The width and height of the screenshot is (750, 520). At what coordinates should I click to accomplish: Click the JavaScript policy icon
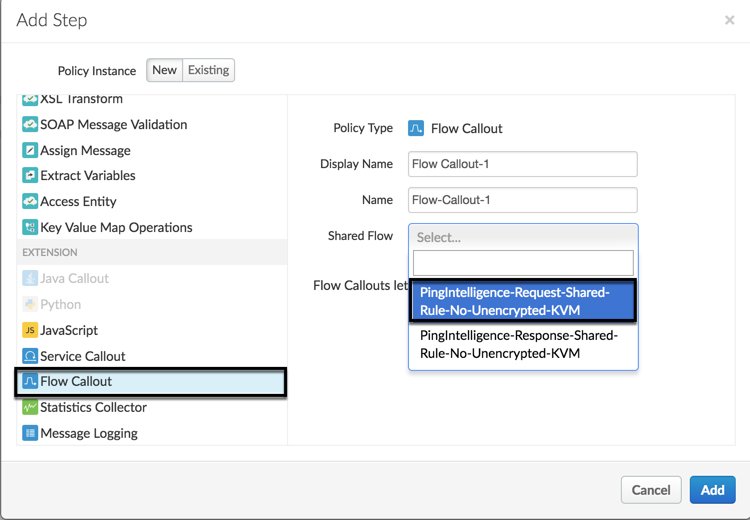tap(30, 330)
